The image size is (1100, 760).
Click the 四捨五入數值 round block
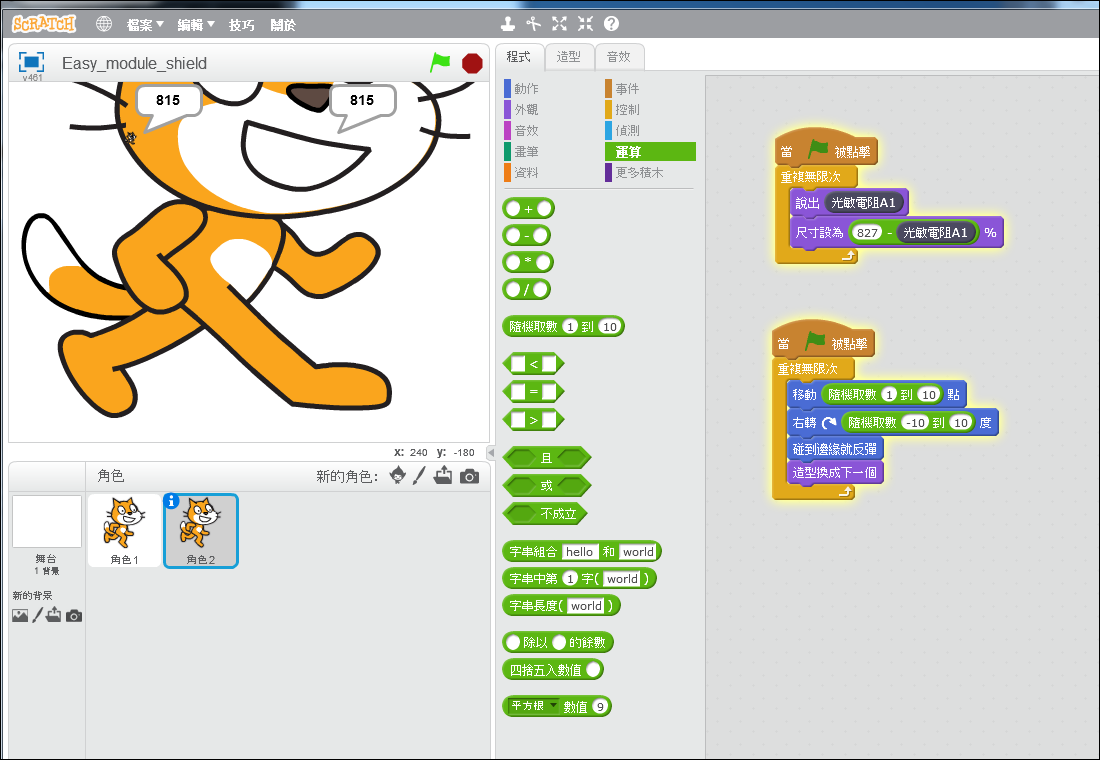pyautogui.click(x=553, y=669)
